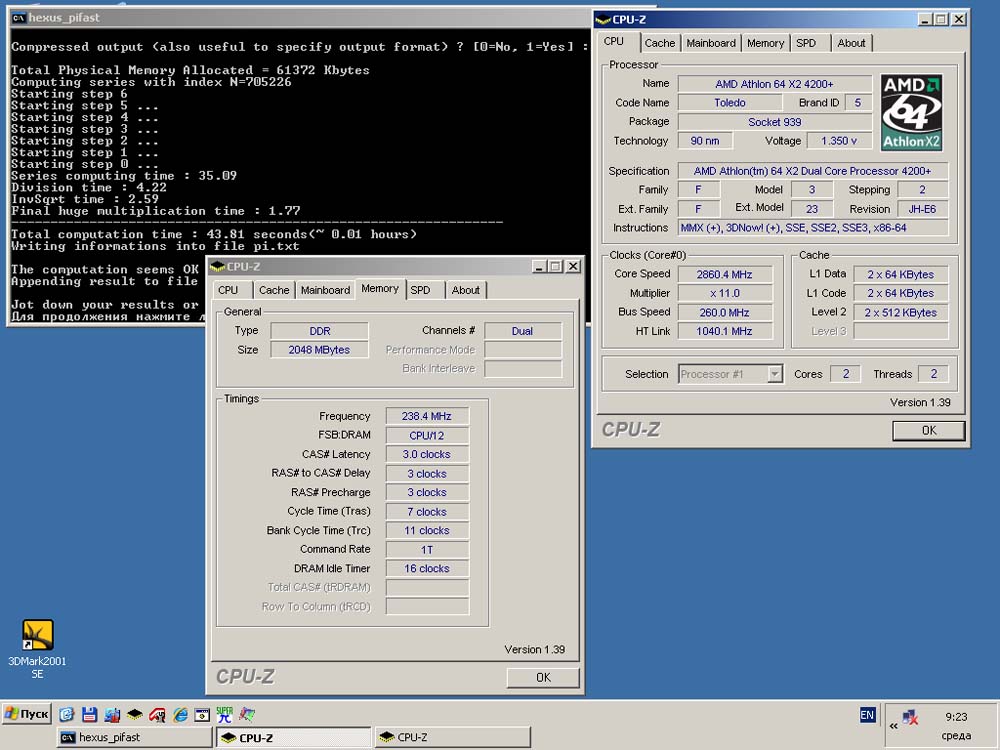Open the Пуск start button
The image size is (1000, 750).
tap(27, 714)
